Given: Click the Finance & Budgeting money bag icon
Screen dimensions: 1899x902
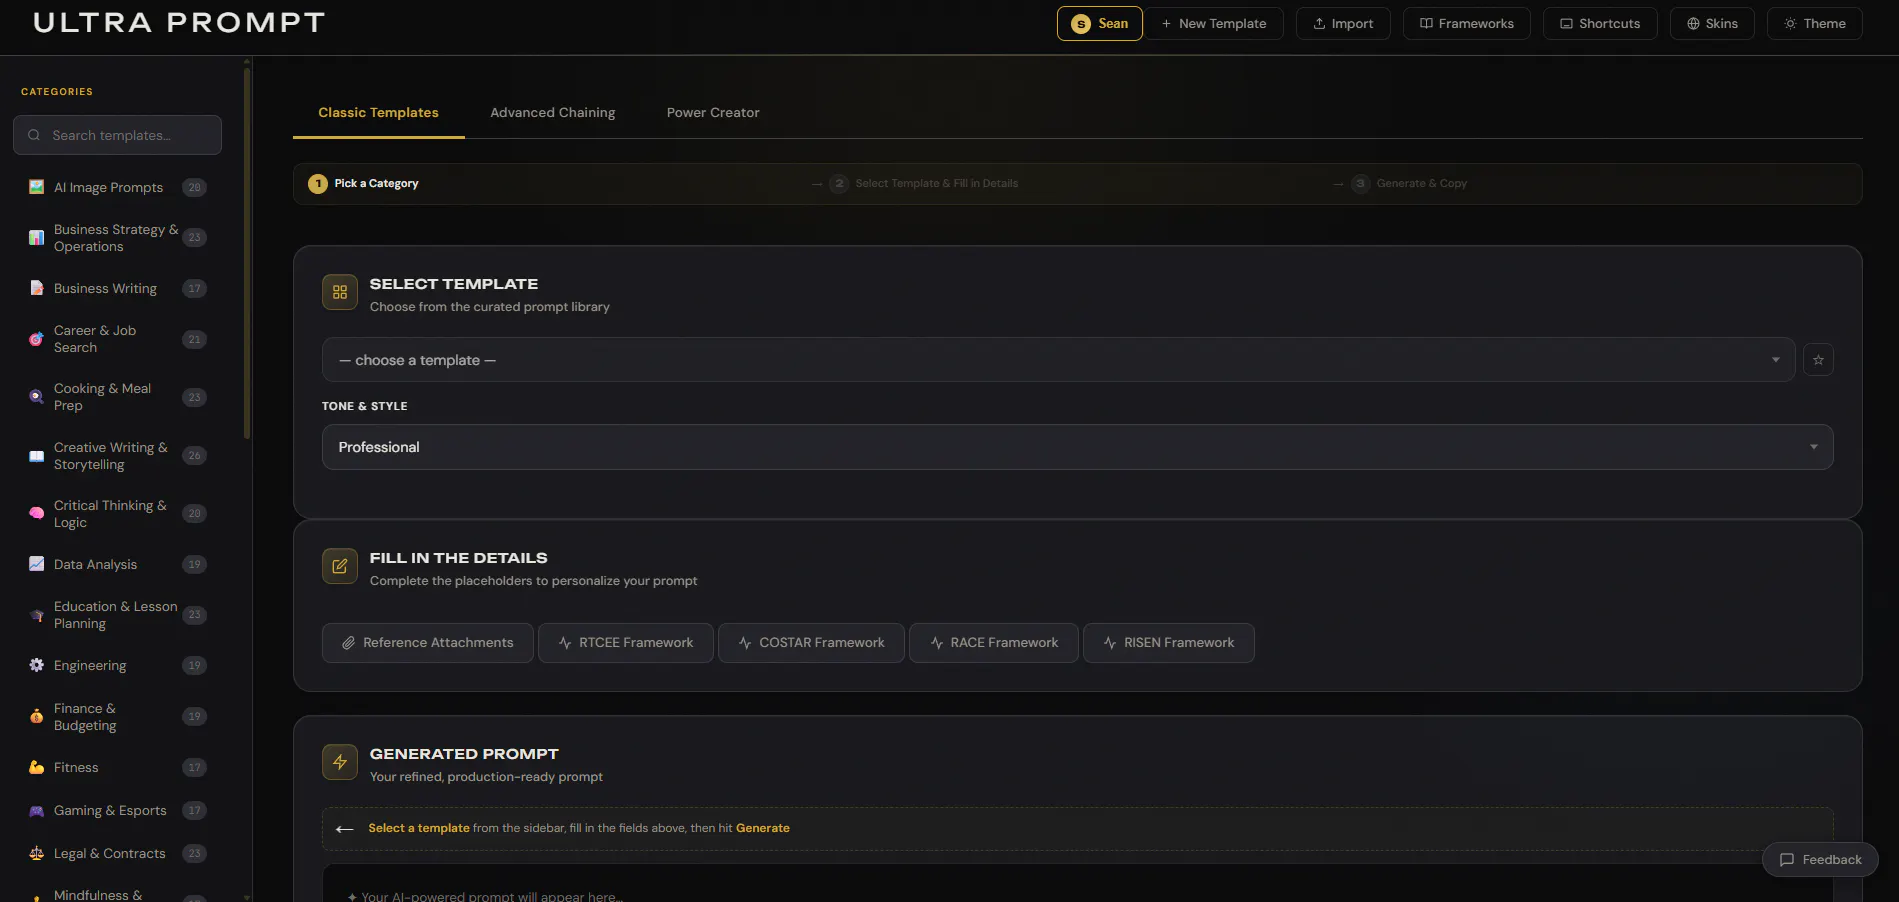Looking at the screenshot, I should pyautogui.click(x=36, y=716).
